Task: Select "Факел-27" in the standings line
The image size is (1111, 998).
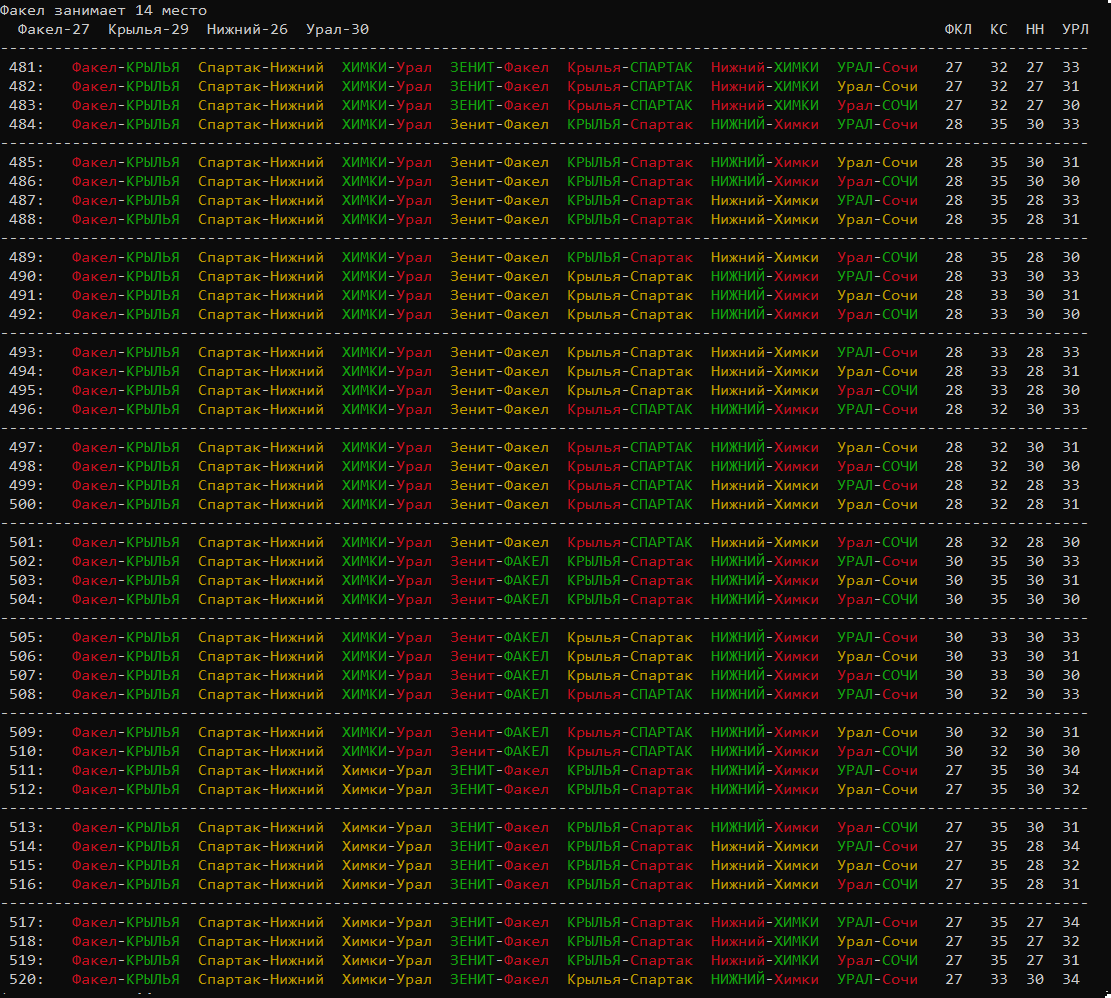Action: click(x=54, y=30)
